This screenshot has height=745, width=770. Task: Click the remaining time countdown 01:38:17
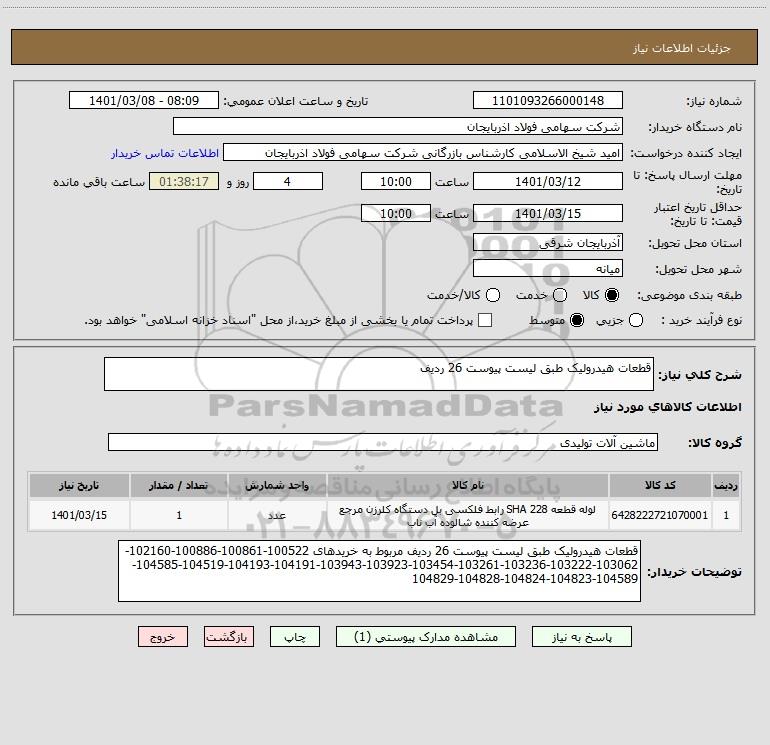click(x=184, y=181)
